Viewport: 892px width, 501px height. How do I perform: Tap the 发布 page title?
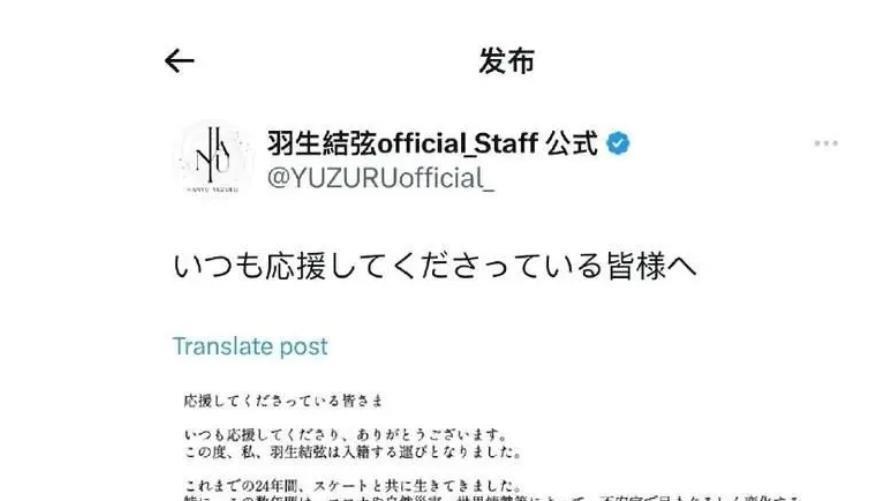tap(506, 61)
